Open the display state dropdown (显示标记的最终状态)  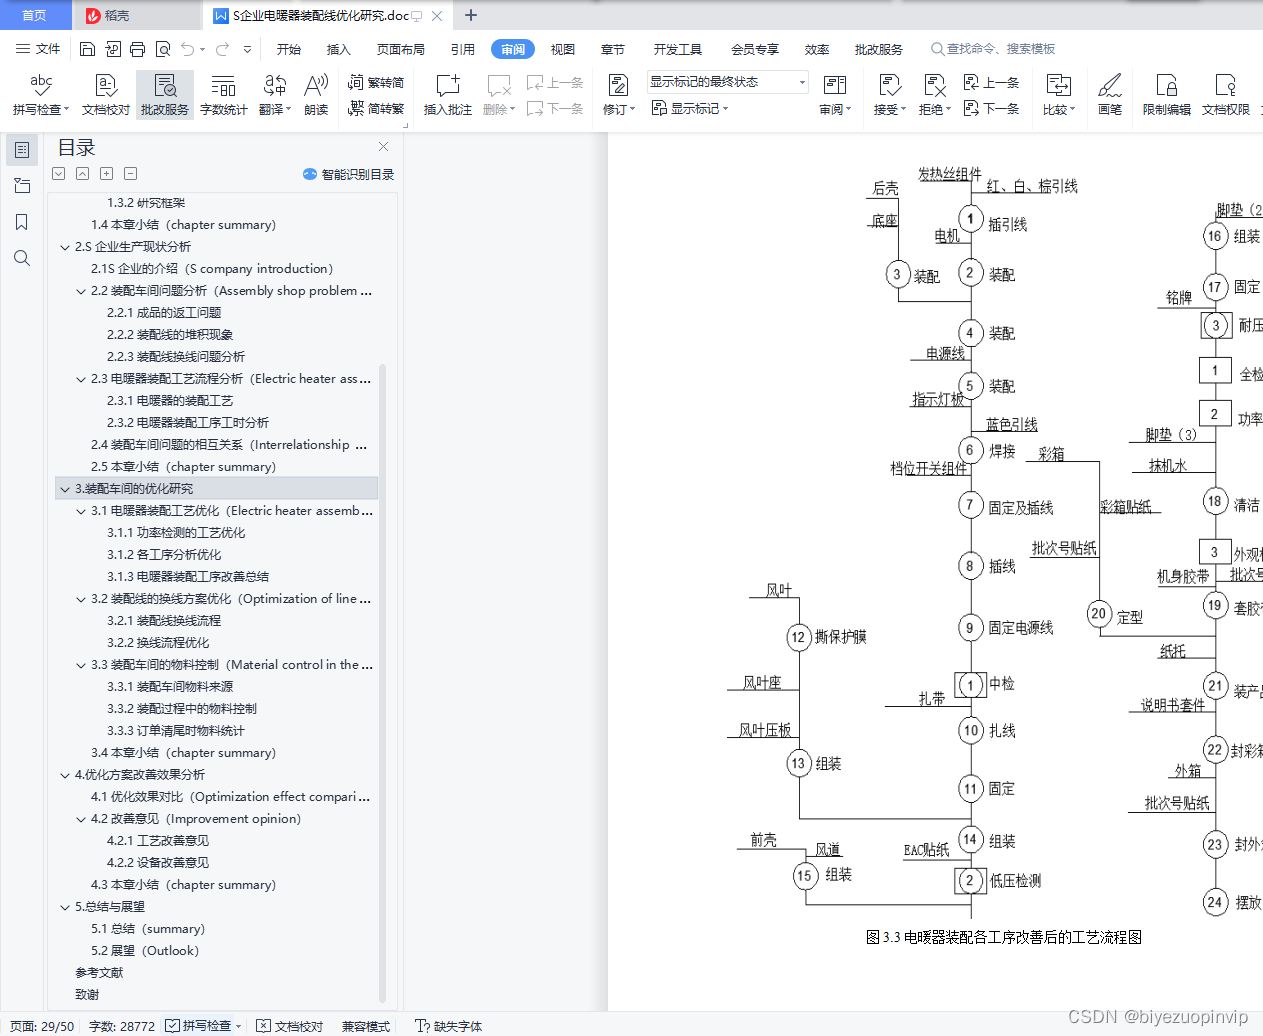point(727,82)
